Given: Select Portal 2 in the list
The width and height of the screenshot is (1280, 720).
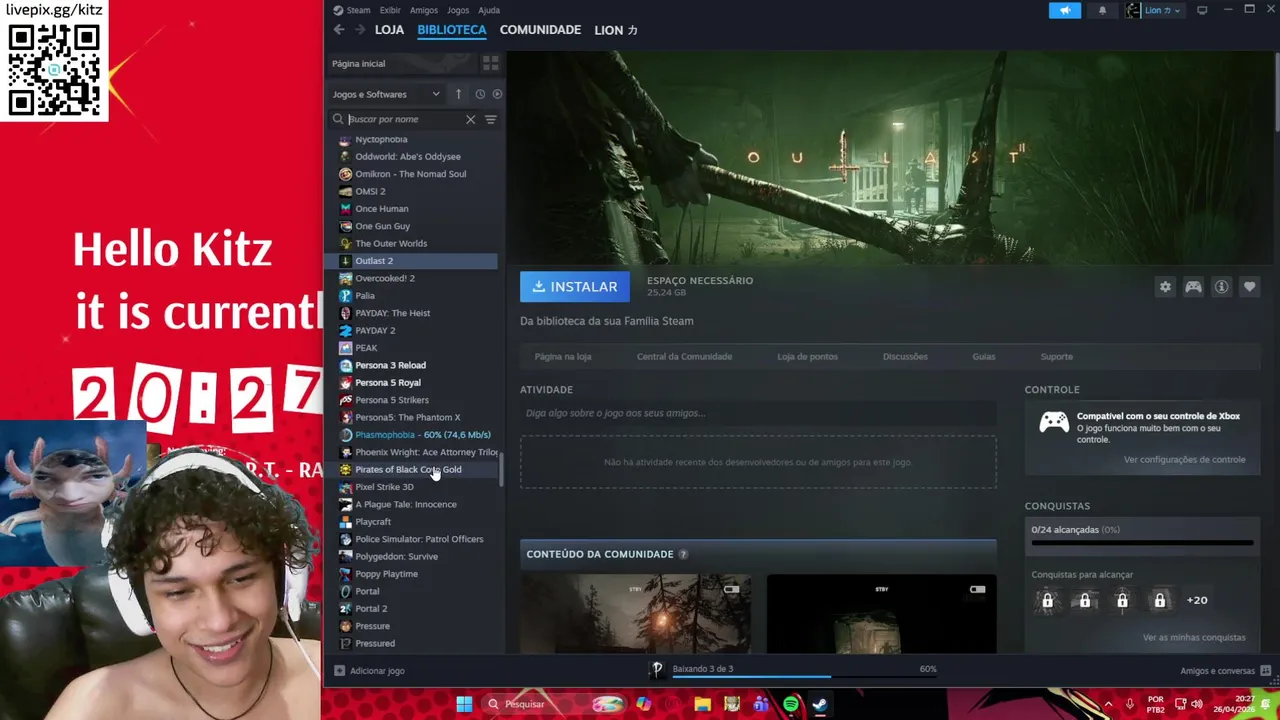Looking at the screenshot, I should [x=410, y=608].
